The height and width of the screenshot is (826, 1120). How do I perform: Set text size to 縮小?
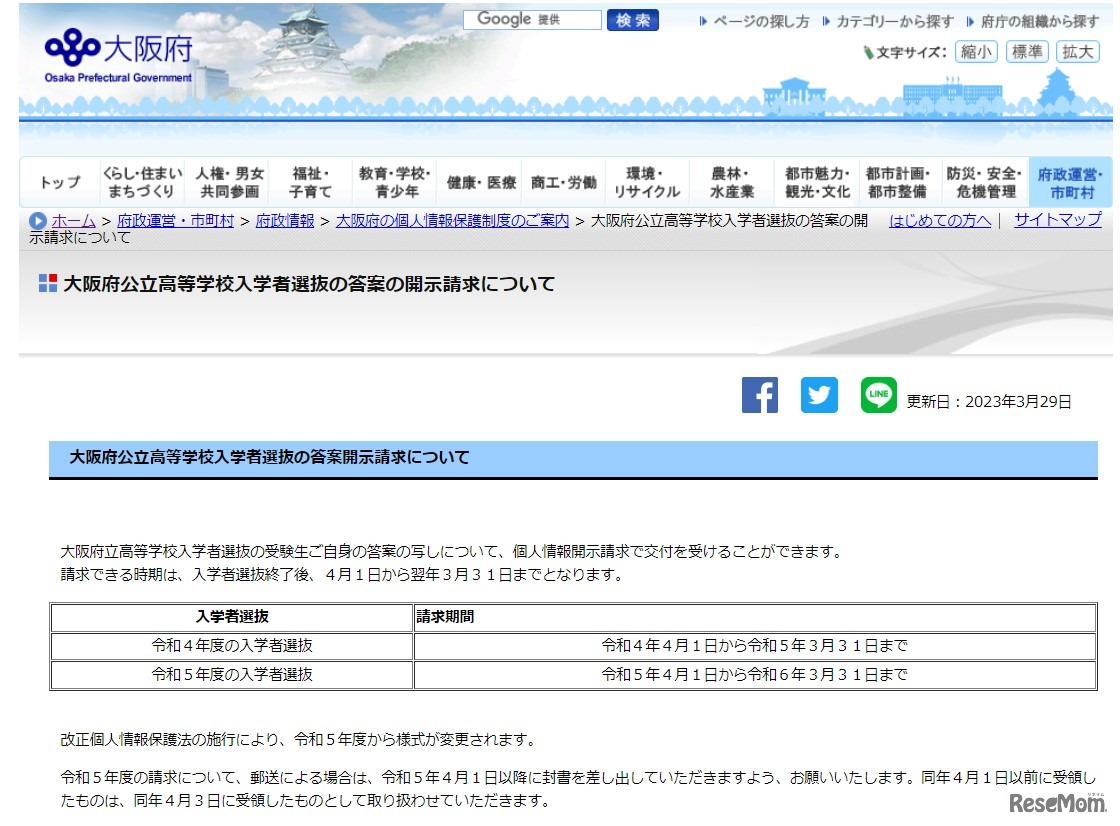976,52
